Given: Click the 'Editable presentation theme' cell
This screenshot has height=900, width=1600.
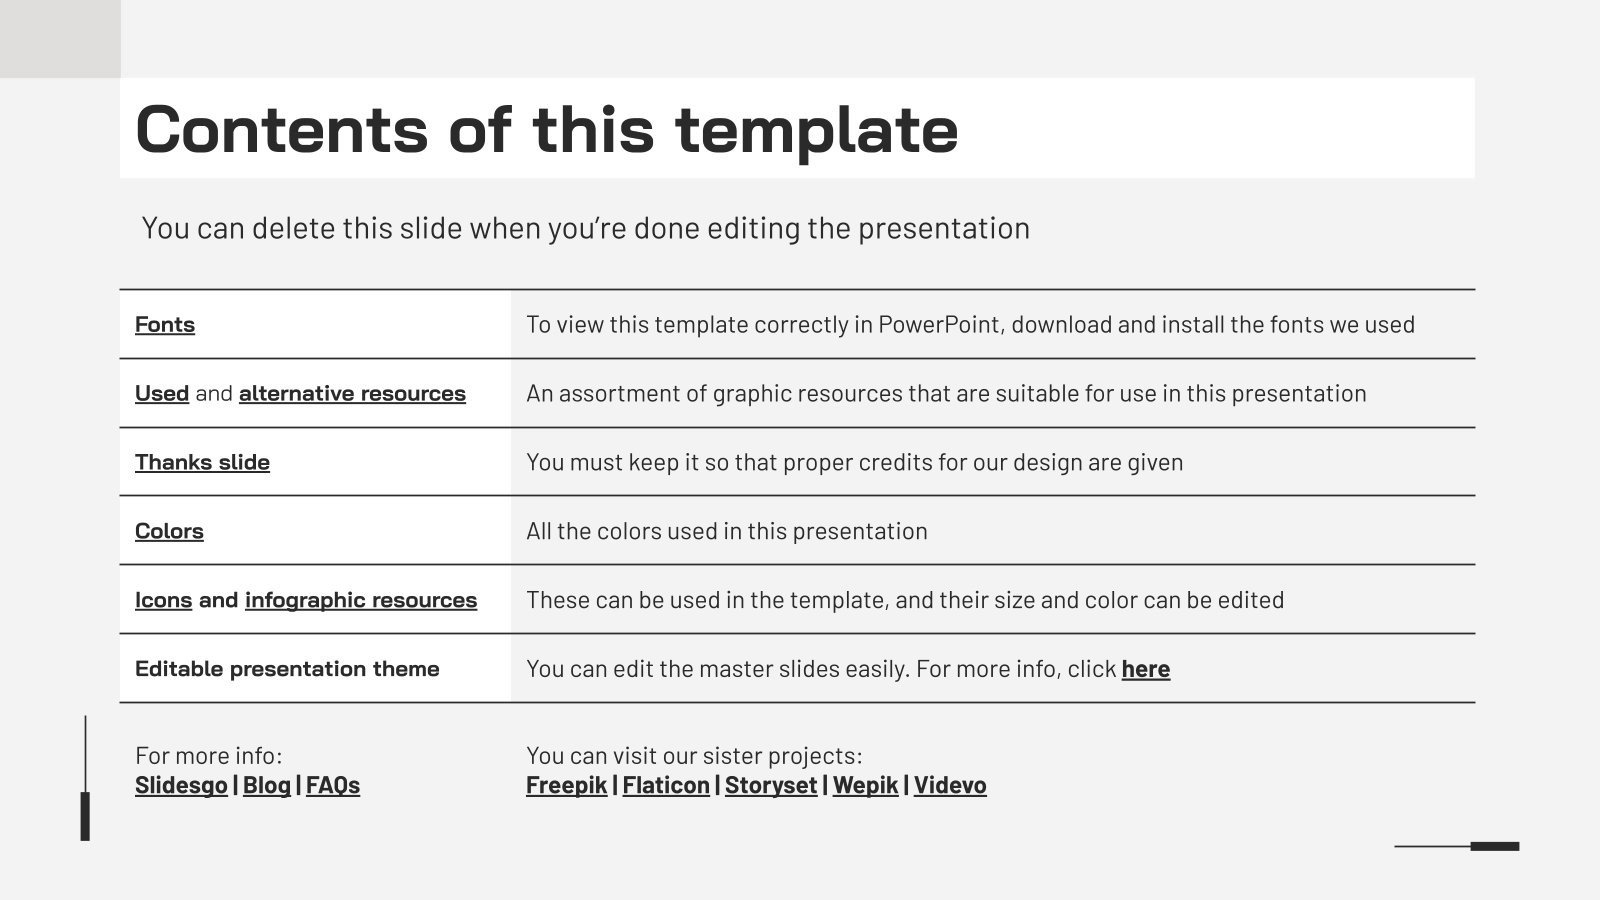Looking at the screenshot, I should (x=287, y=670).
